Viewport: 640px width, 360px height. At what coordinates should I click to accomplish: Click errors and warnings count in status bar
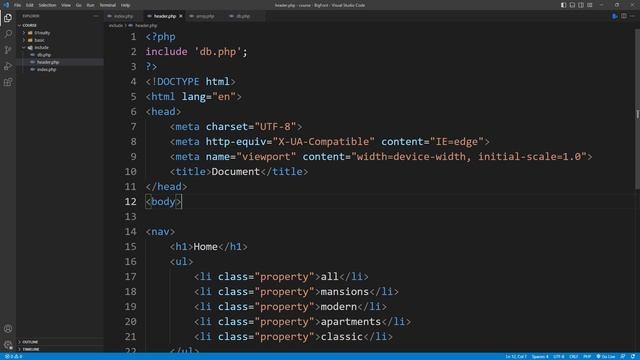pyautogui.click(x=13, y=356)
